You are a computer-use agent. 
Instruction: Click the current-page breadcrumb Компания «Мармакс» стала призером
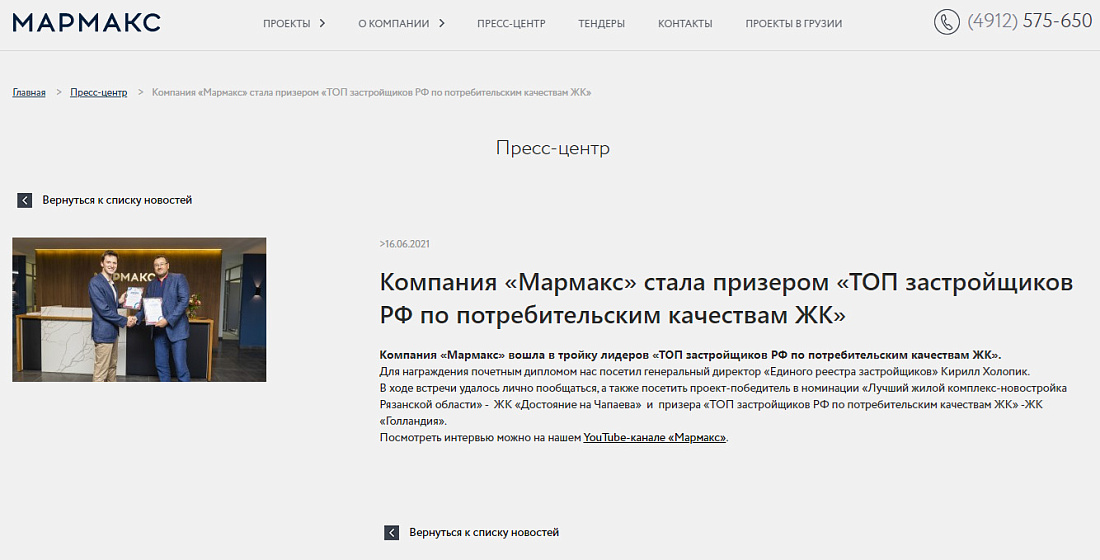tap(371, 93)
